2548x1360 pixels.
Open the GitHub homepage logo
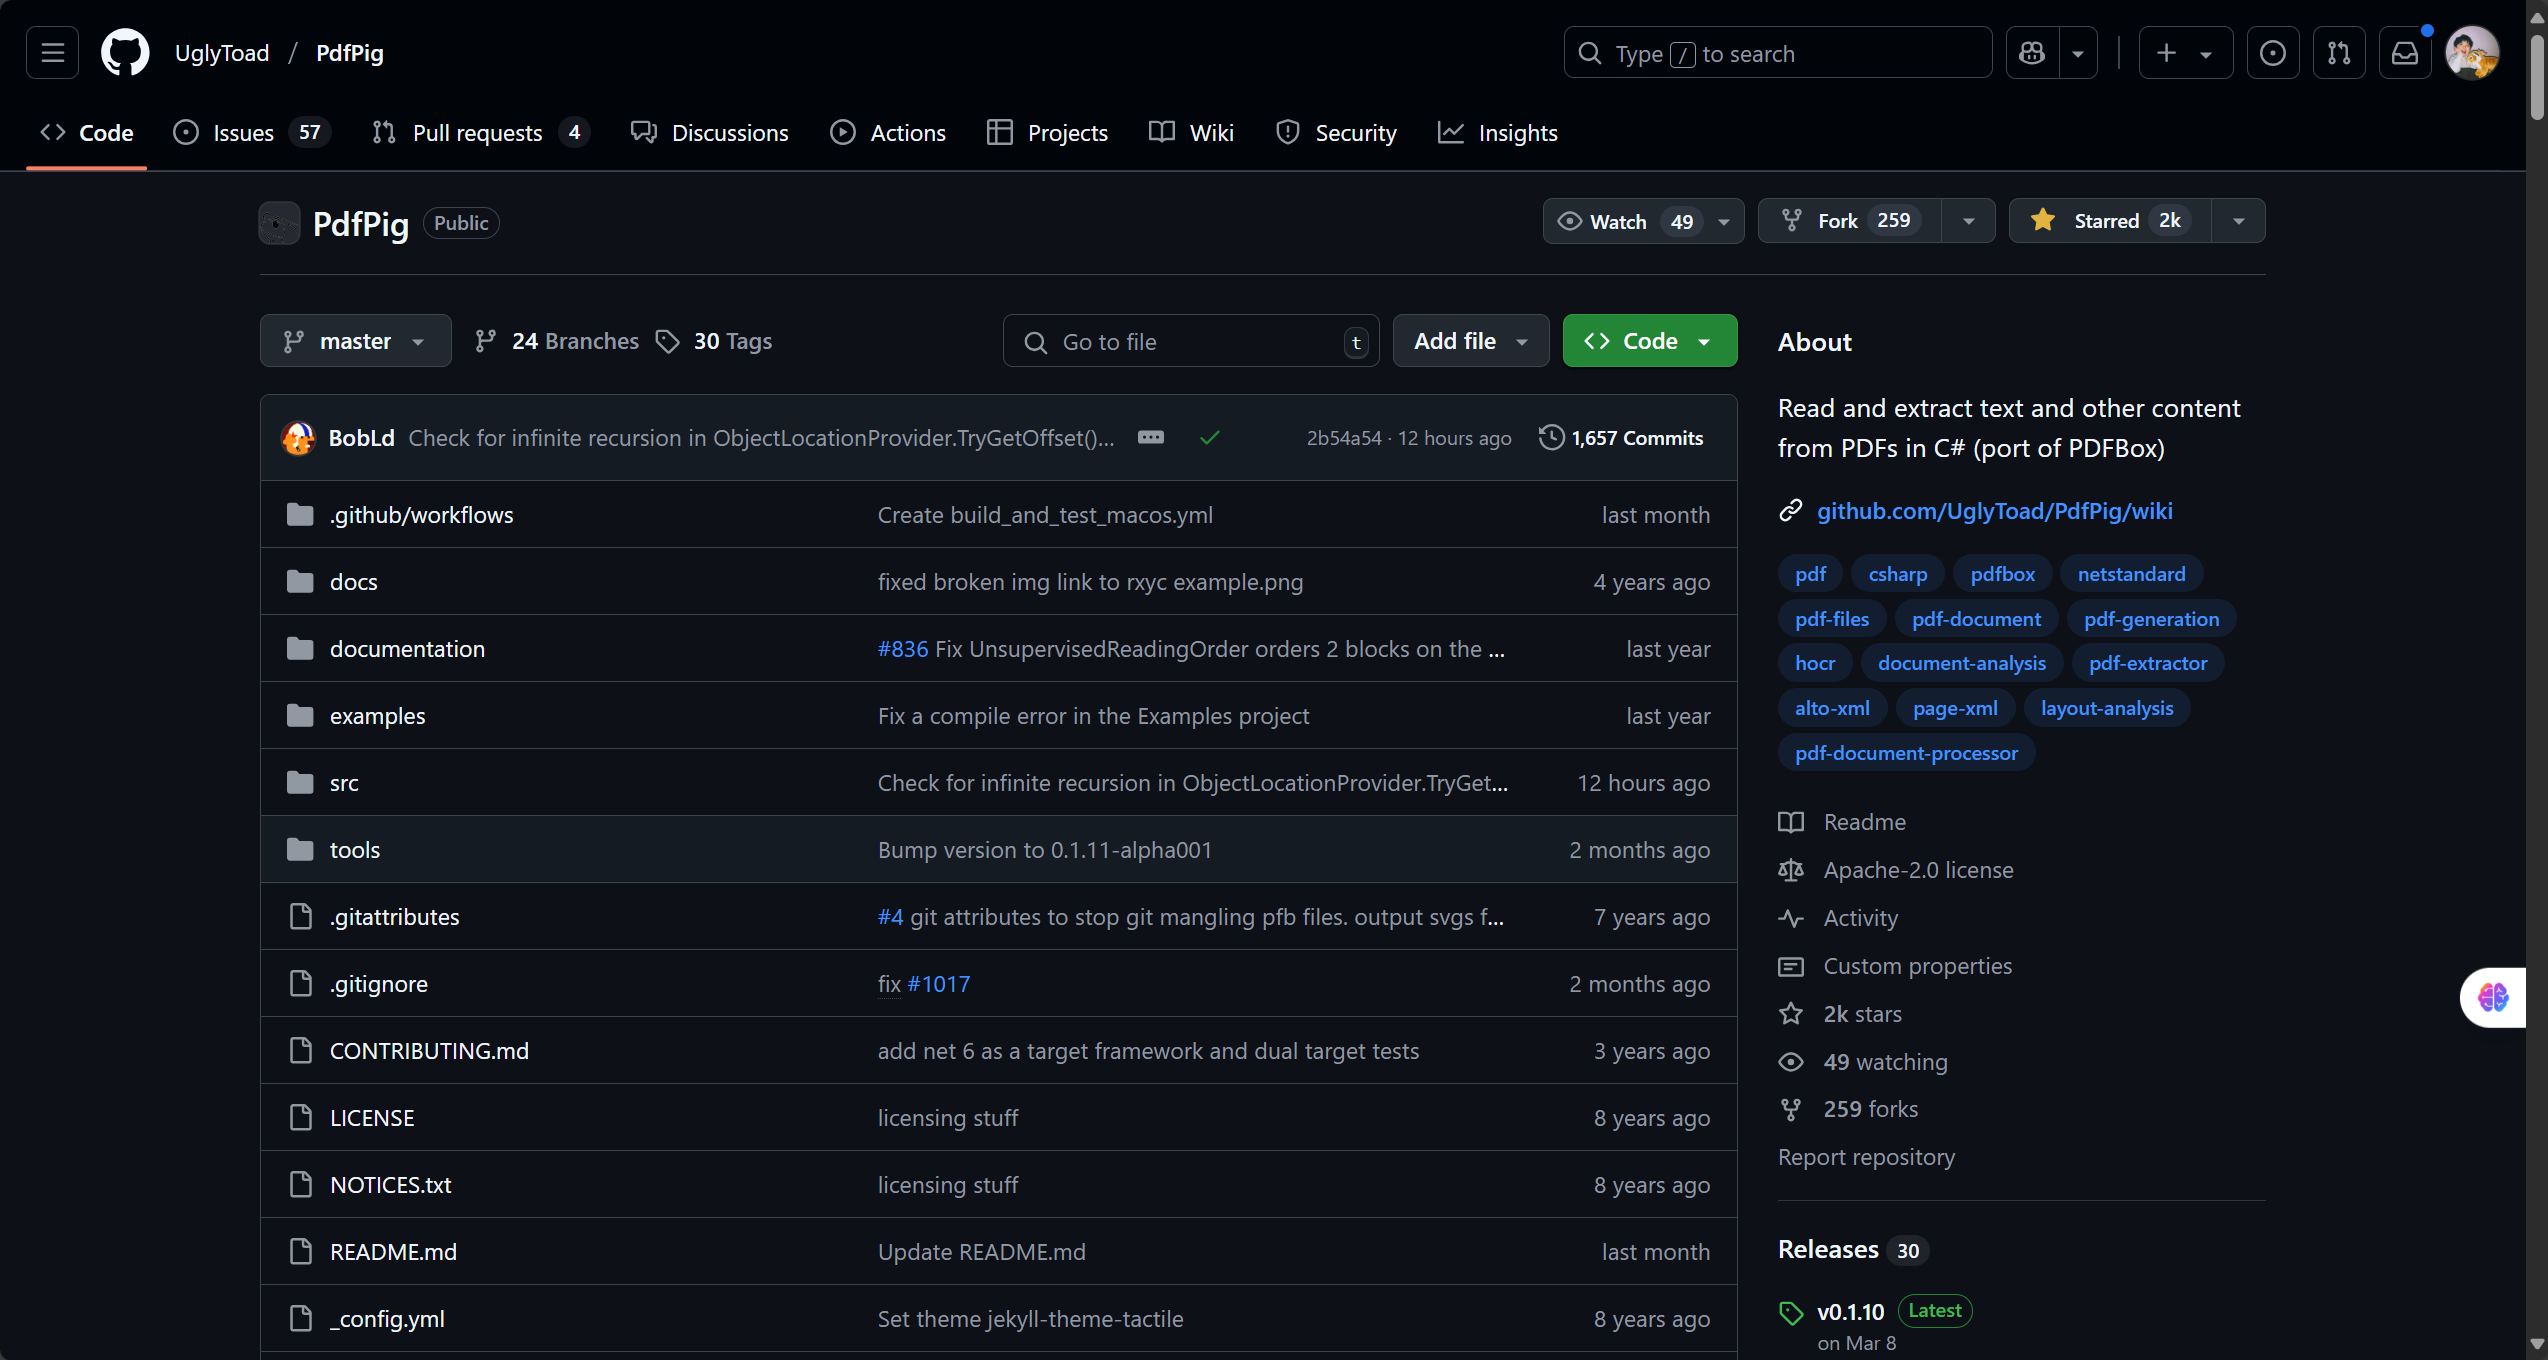125,53
